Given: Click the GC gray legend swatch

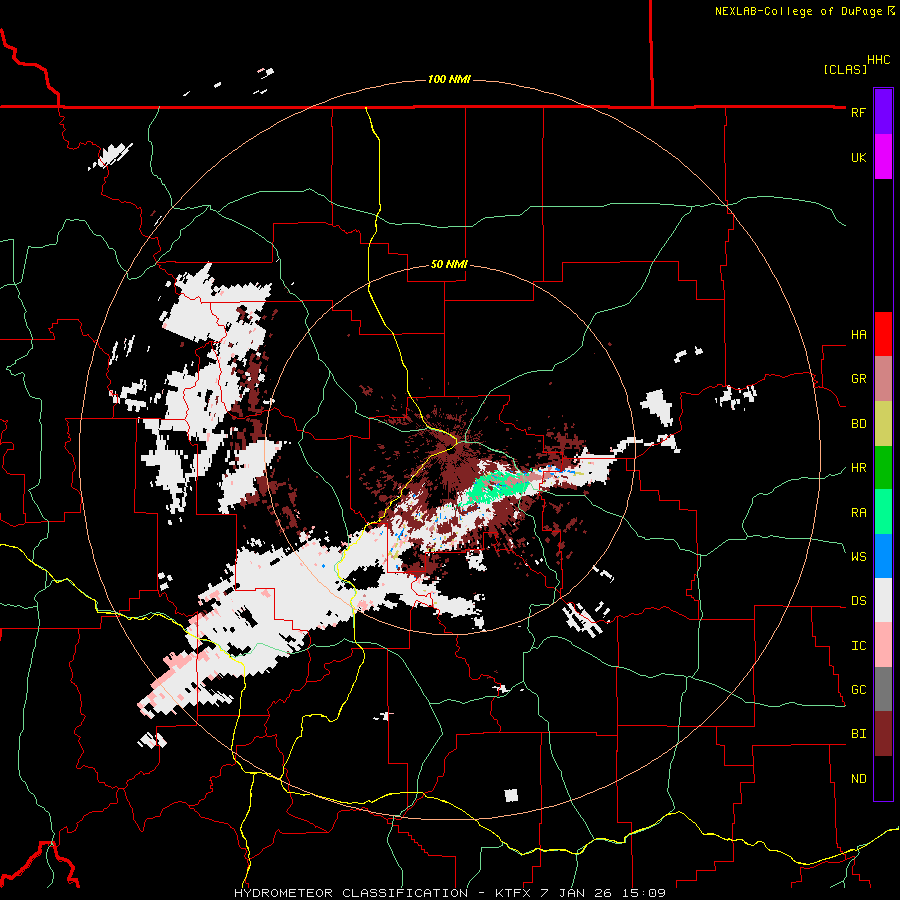Looking at the screenshot, I should click(x=883, y=689).
